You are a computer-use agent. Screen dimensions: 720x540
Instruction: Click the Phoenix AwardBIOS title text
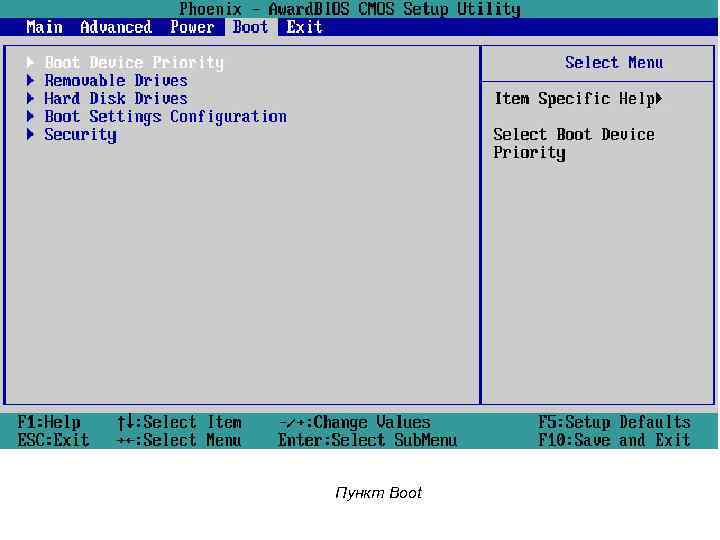tap(350, 9)
